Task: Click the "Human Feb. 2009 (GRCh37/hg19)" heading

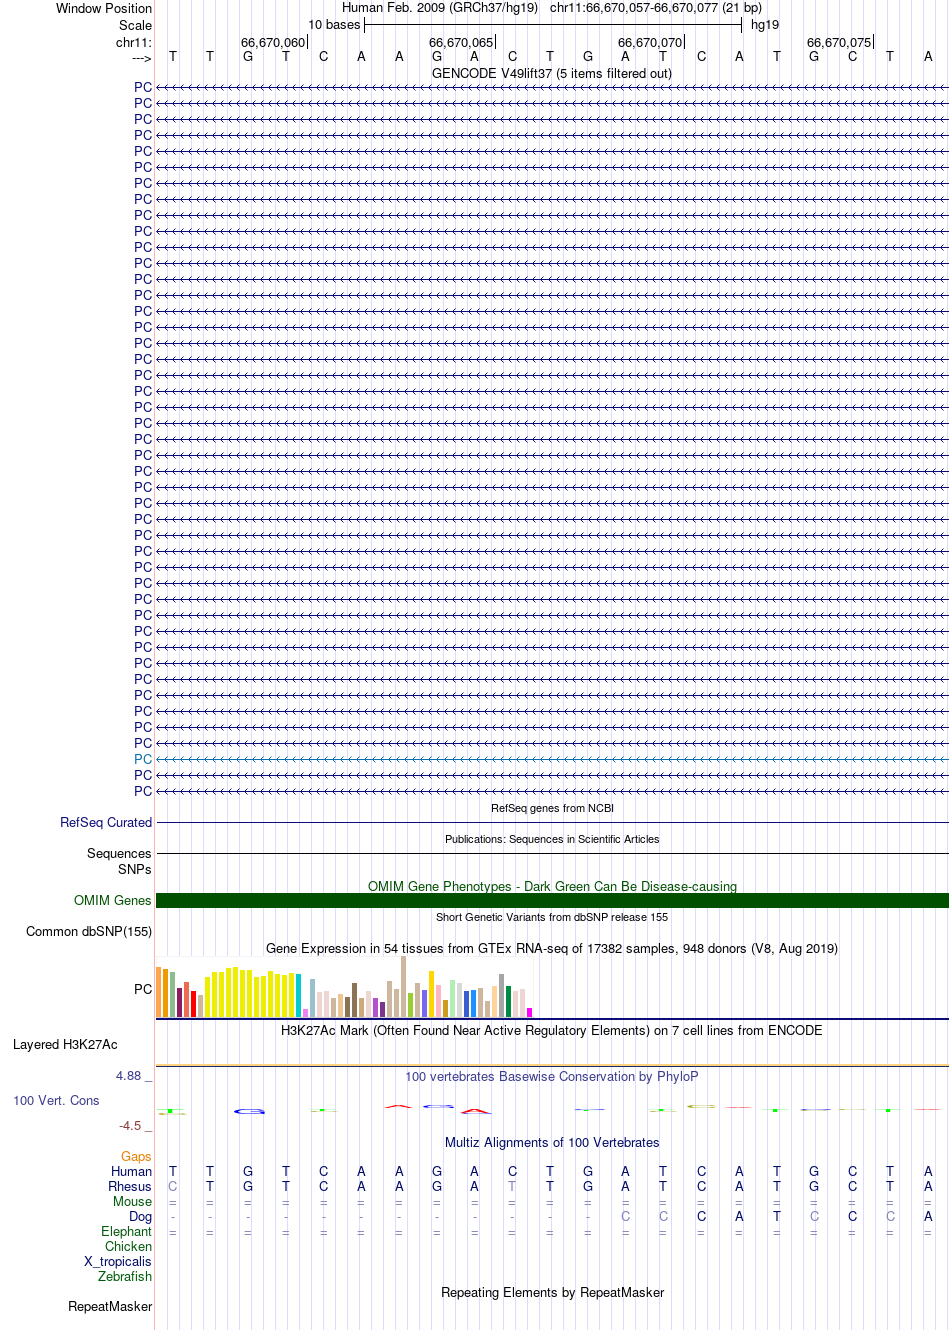Action: (440, 8)
